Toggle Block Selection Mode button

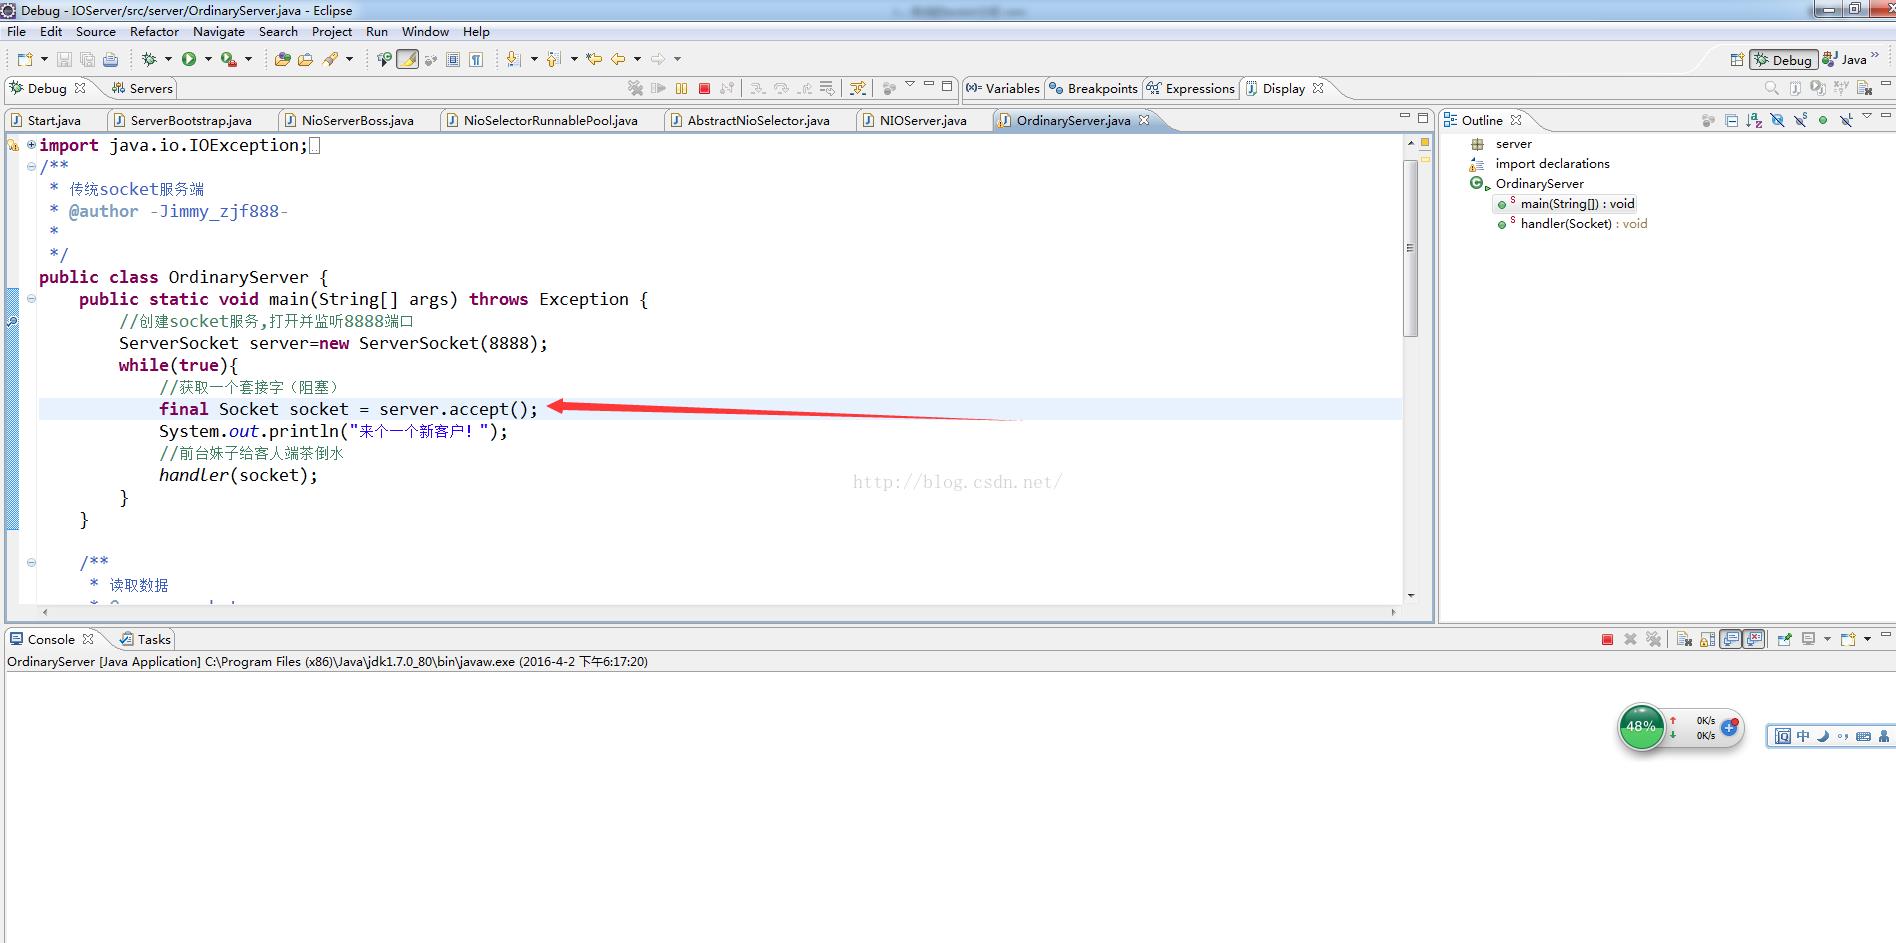tap(453, 59)
